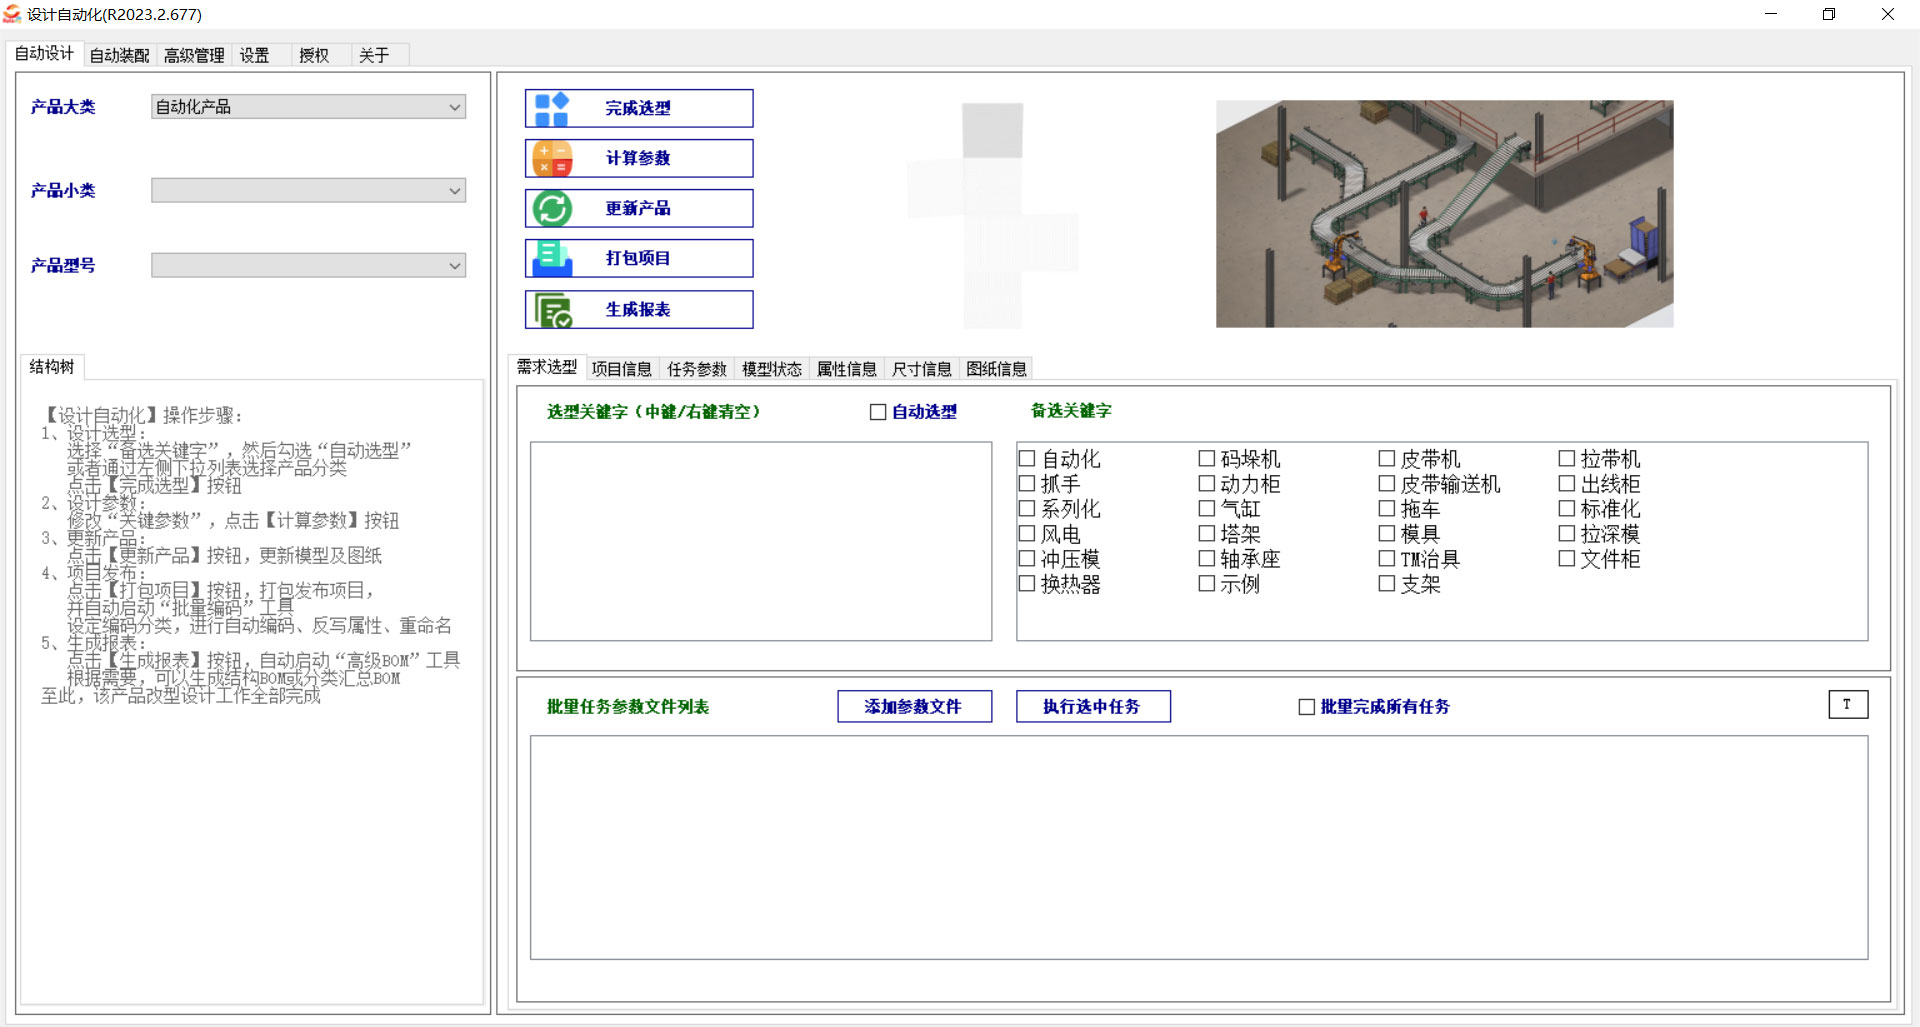Viewport: 1920px width, 1027px height.
Task: Click the T icon near the batch task list
Action: [1848, 704]
